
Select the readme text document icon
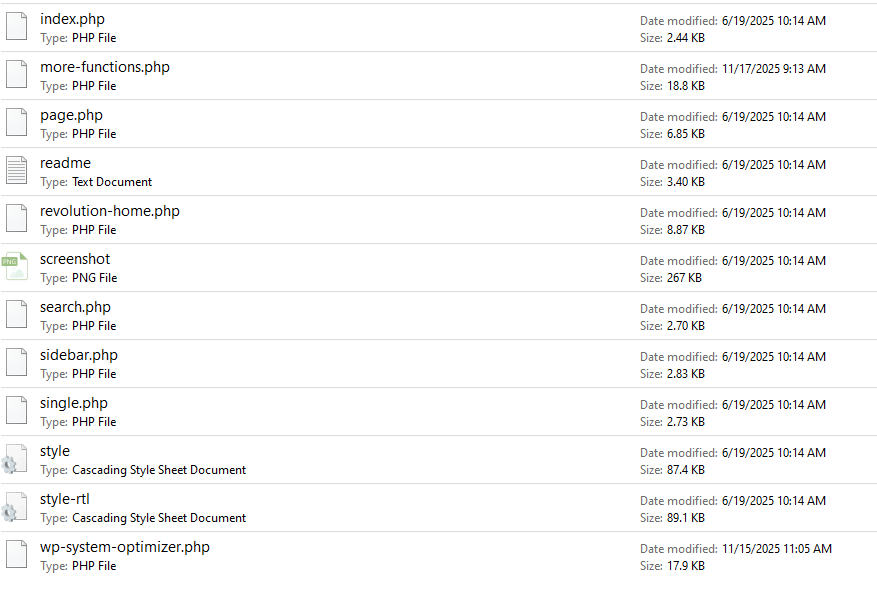click(x=16, y=171)
